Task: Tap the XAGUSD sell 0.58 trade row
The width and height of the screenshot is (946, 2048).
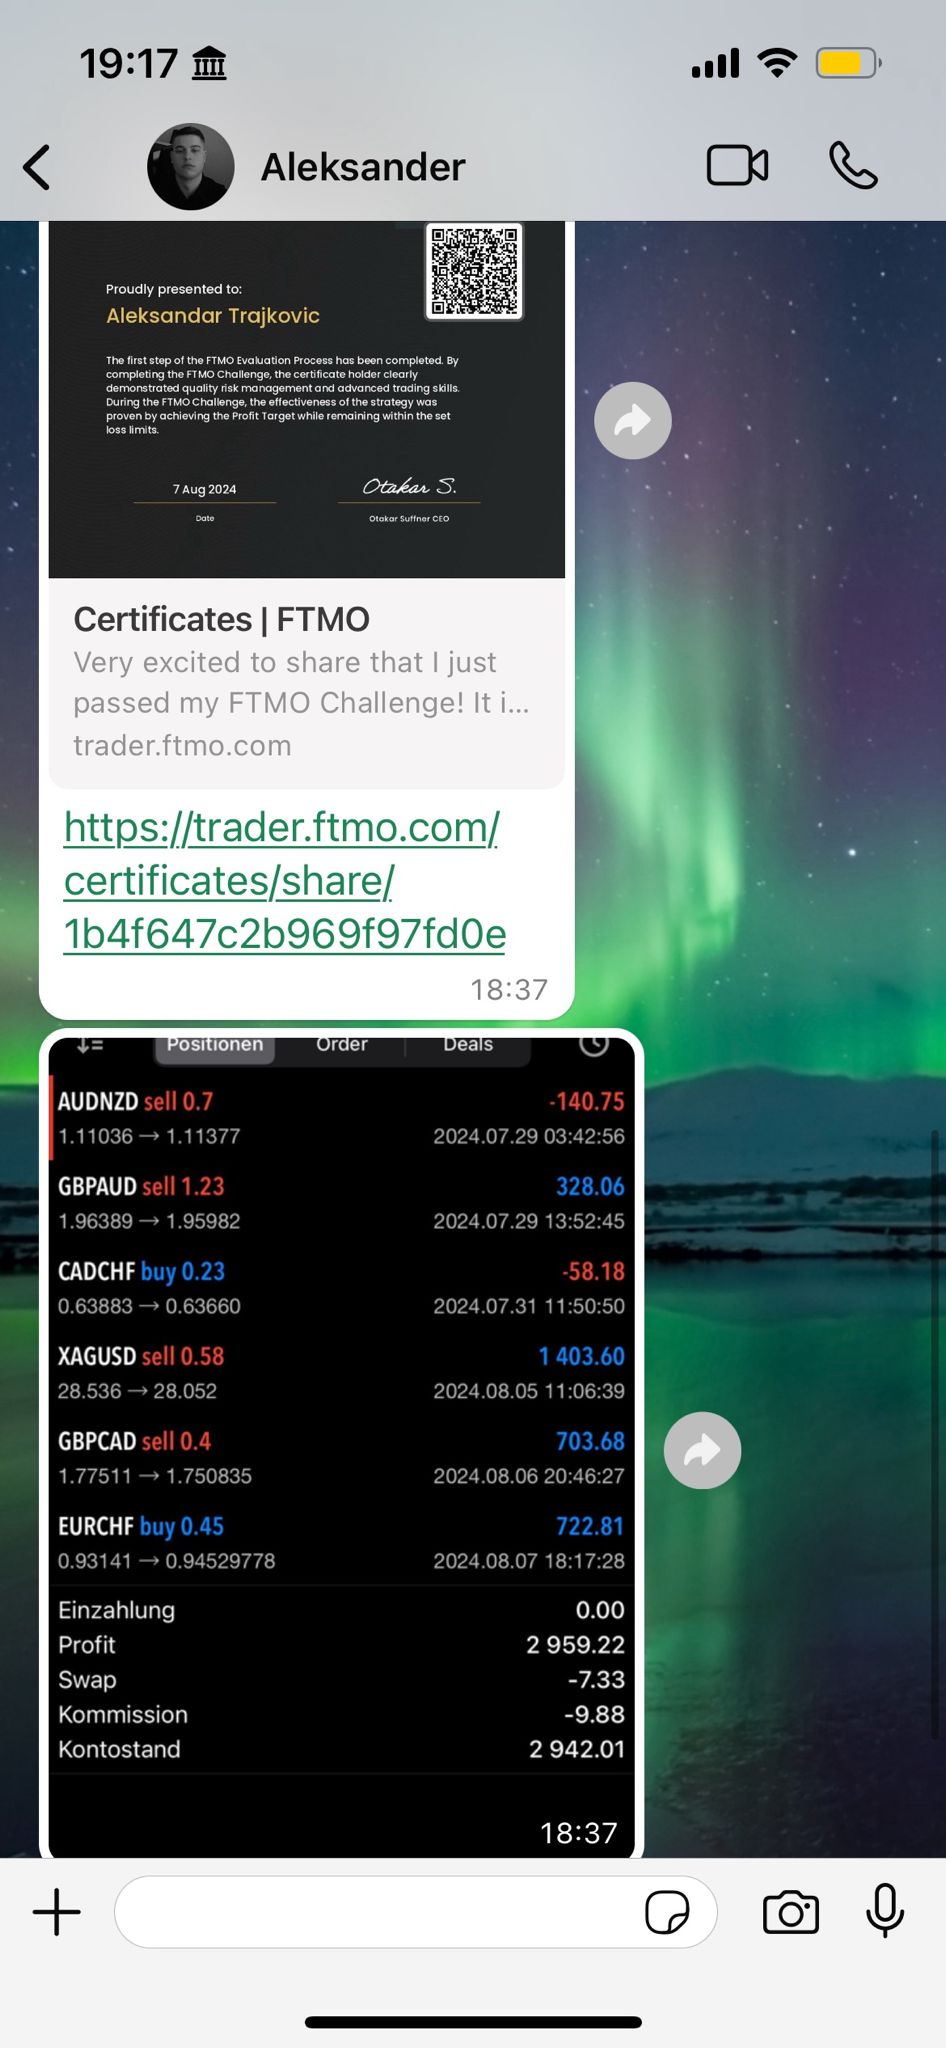Action: (x=341, y=1373)
